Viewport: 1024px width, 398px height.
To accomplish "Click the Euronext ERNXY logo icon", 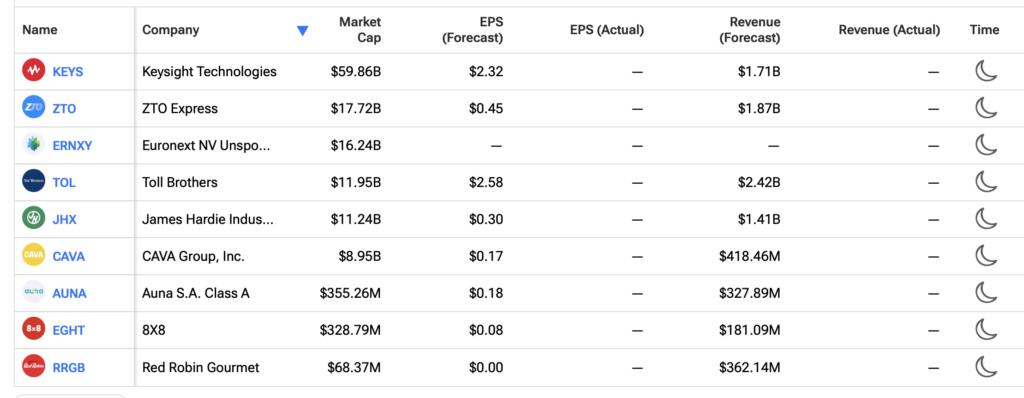I will (x=33, y=144).
